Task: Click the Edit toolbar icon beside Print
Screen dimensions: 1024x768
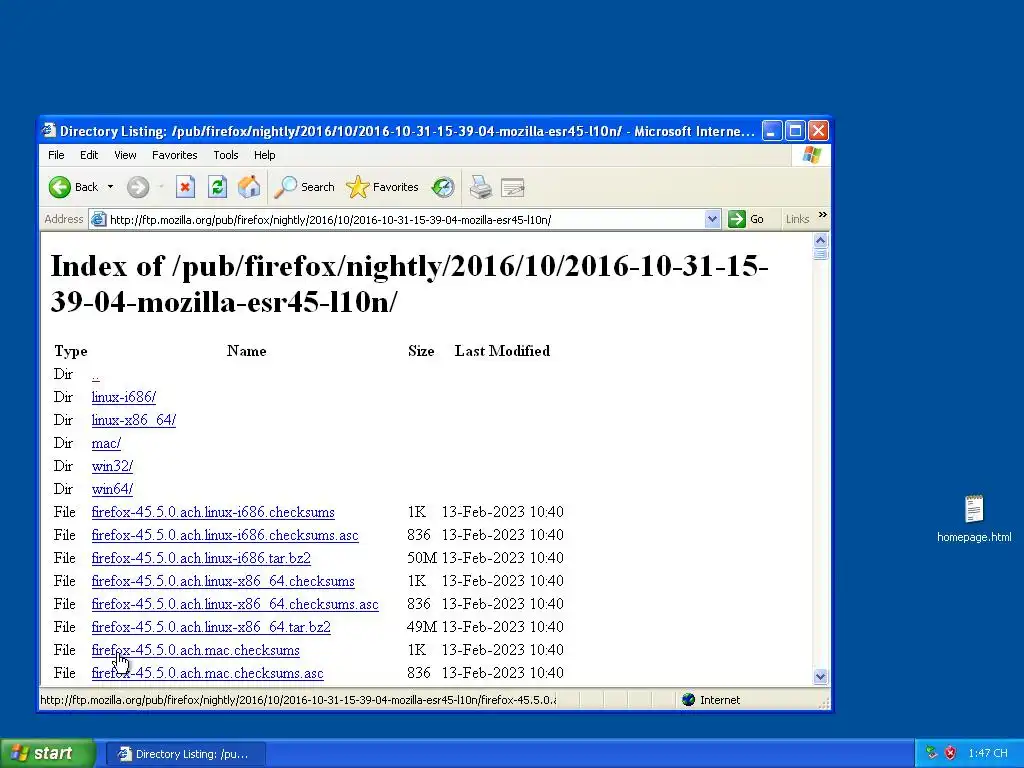Action: pyautogui.click(x=513, y=188)
